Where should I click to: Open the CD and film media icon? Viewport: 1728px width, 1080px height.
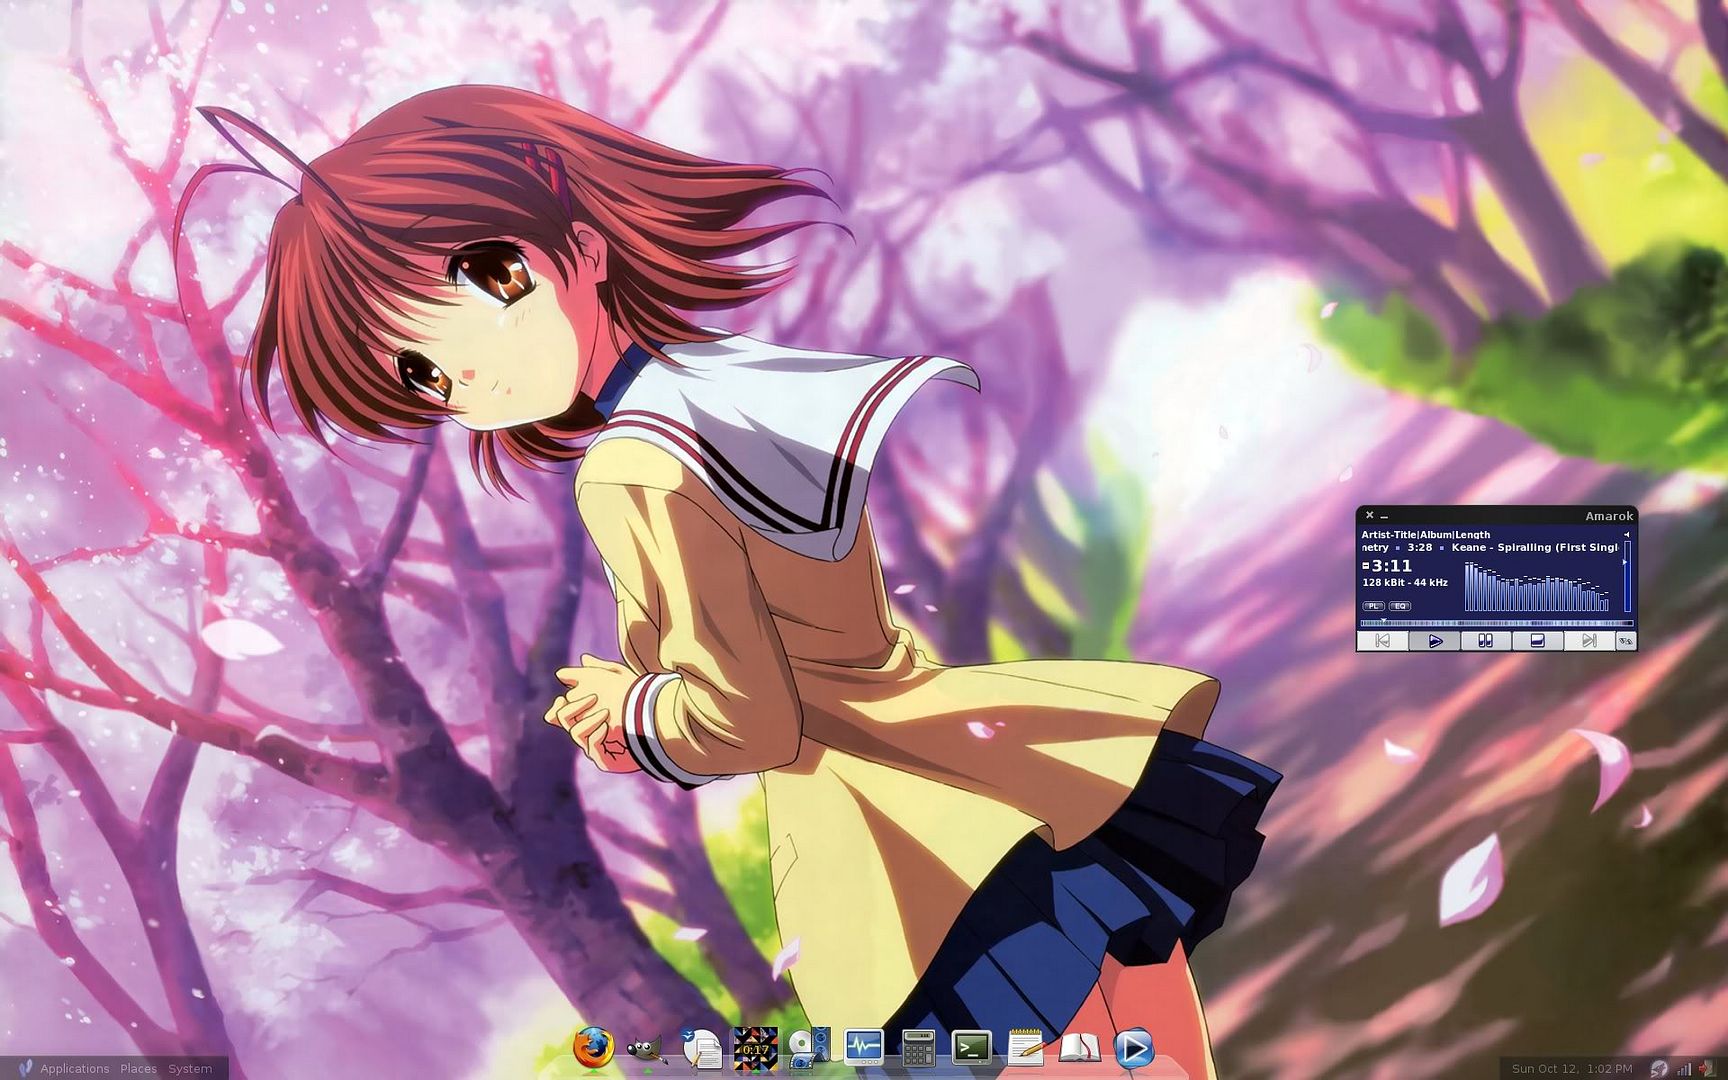tap(809, 1048)
